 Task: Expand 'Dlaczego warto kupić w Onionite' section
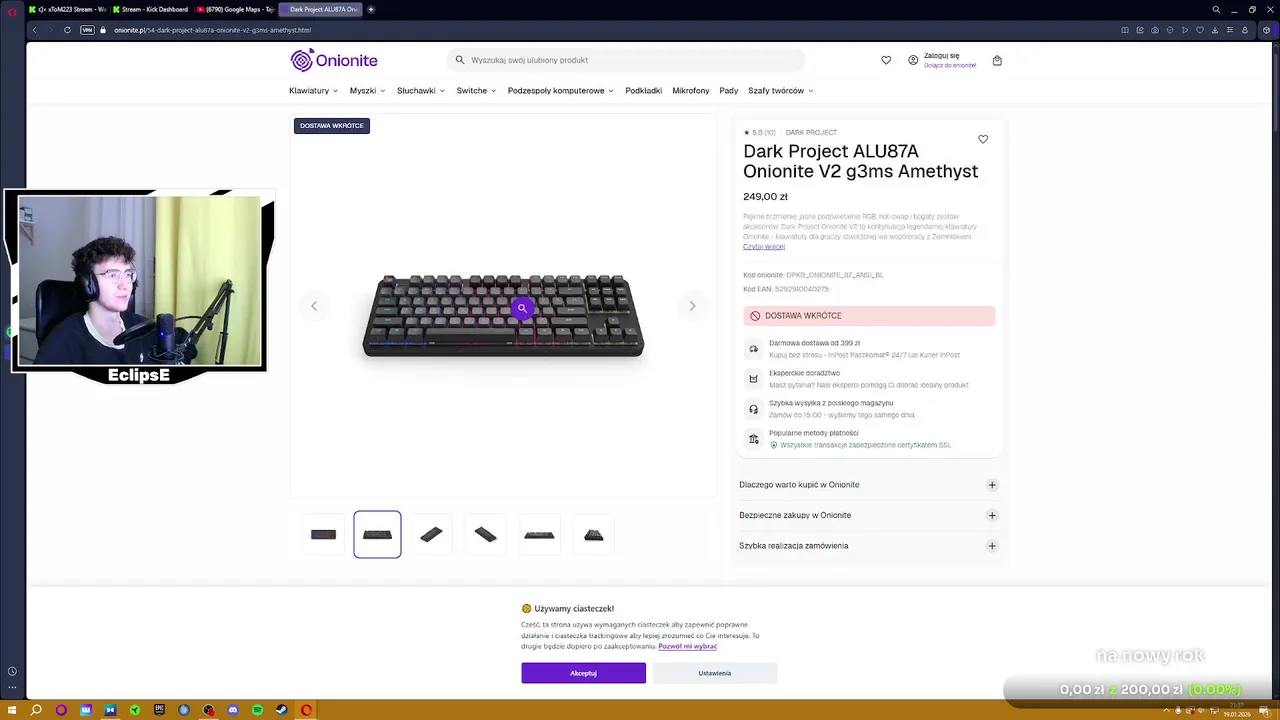click(x=868, y=485)
